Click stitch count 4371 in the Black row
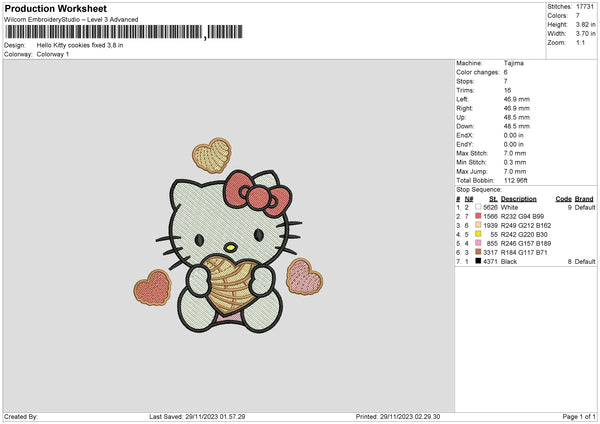 click(490, 262)
